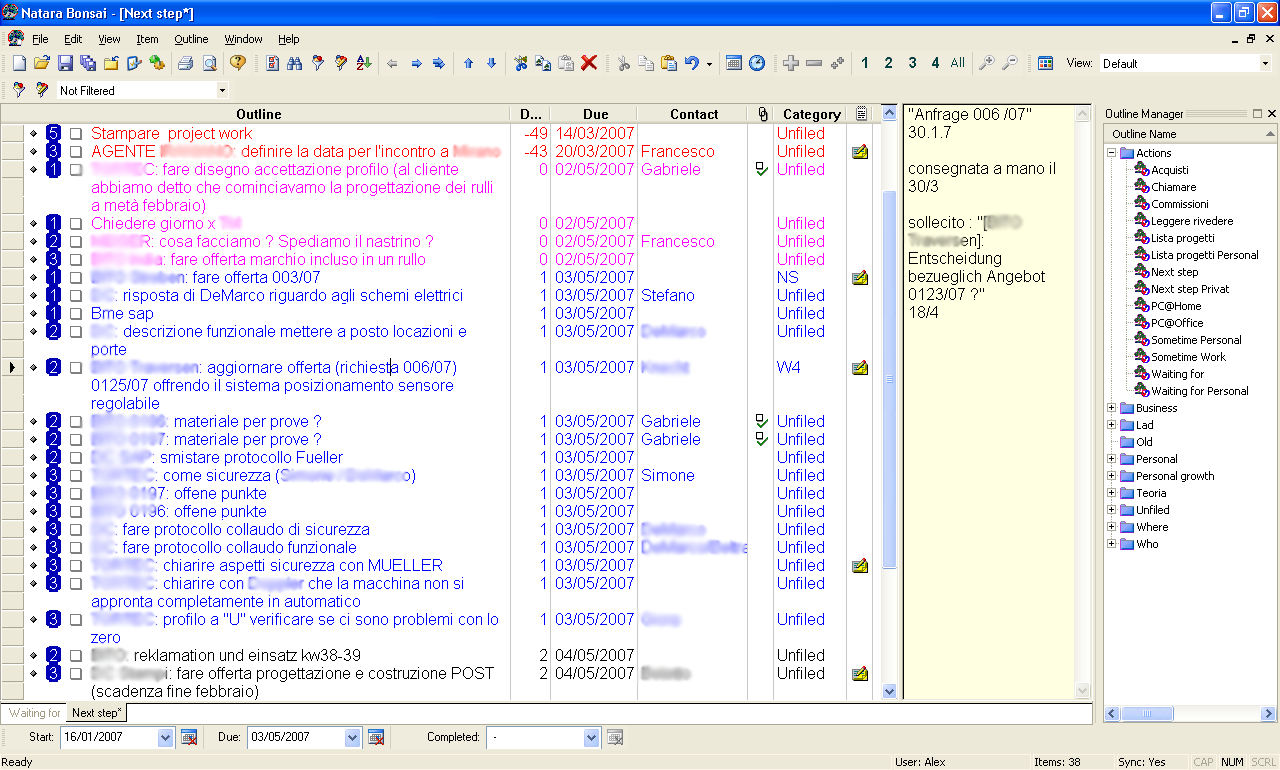This screenshot has height=770, width=1280.
Task: Open Print Preview from the toolbar
Action: (209, 63)
